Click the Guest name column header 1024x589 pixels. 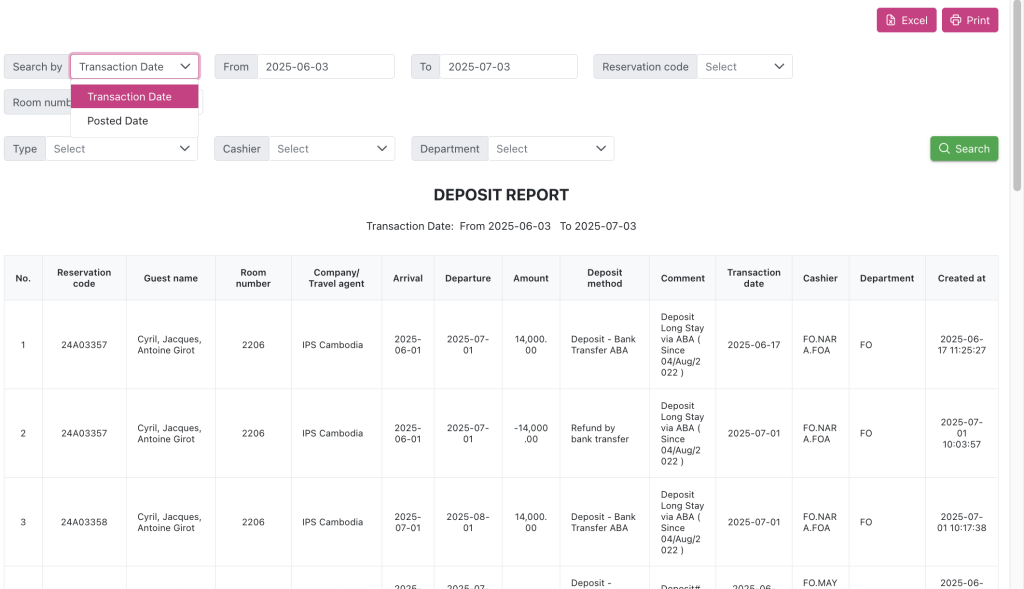tap(171, 278)
